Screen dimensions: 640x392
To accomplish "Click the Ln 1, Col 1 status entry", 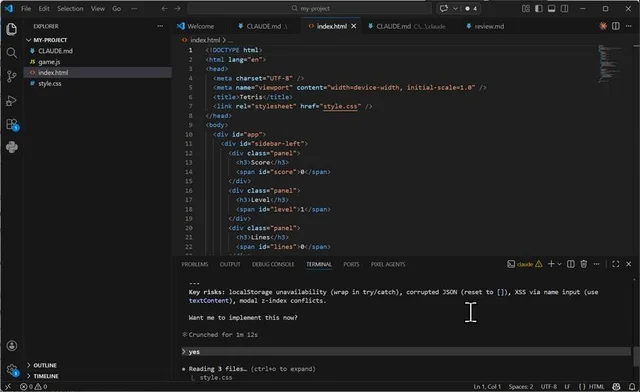I will tap(487, 386).
